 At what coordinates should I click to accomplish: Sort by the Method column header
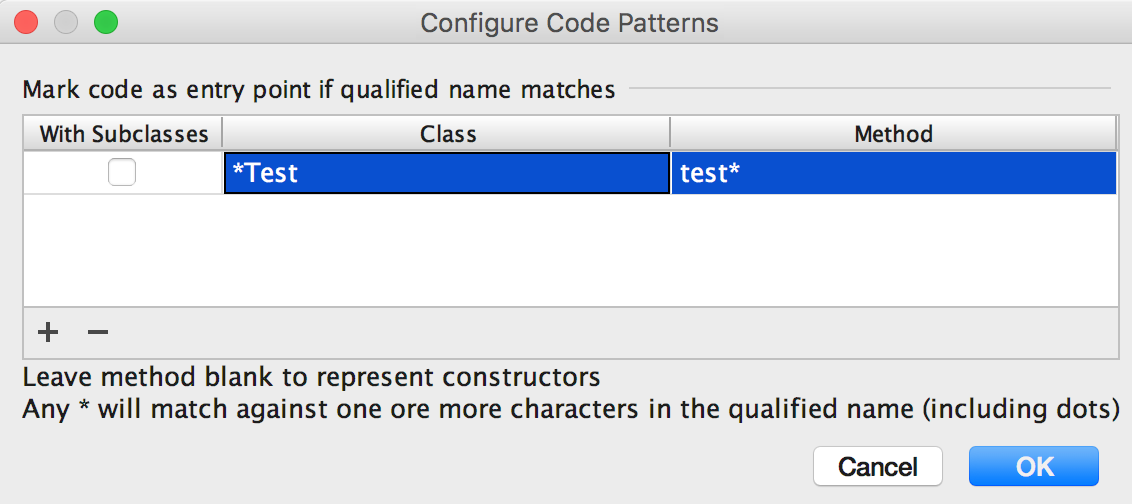[x=894, y=134]
